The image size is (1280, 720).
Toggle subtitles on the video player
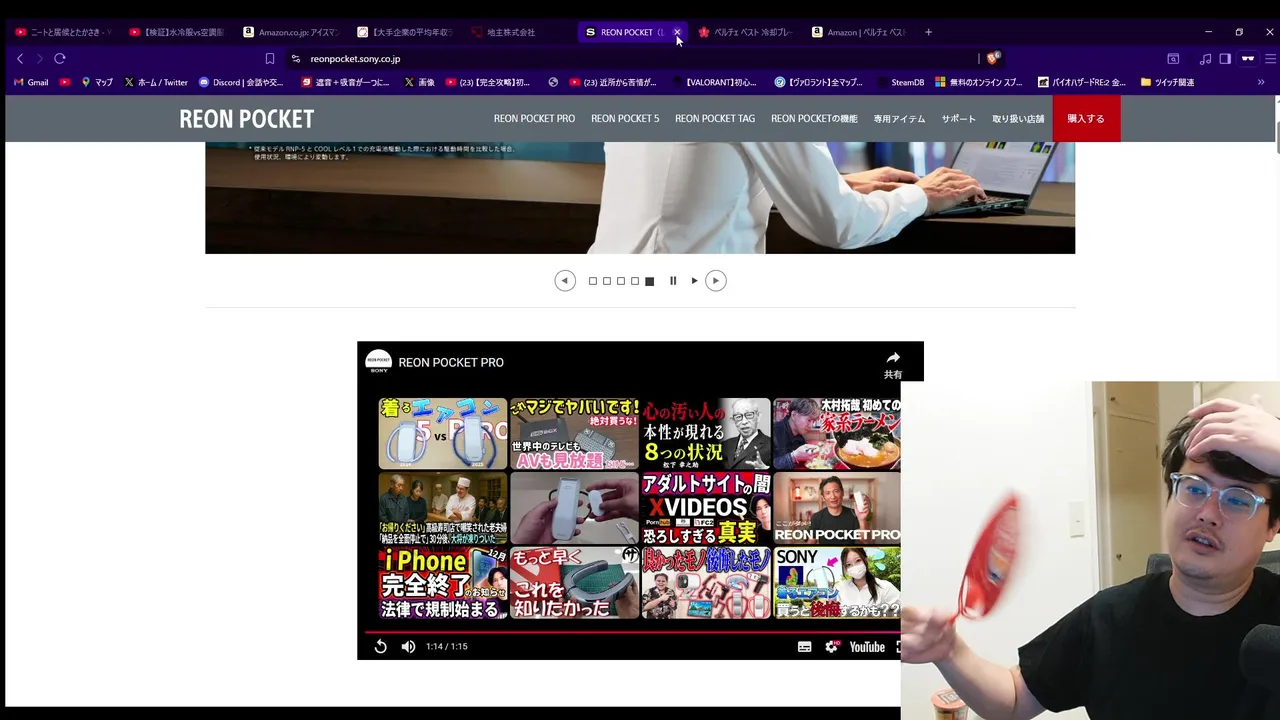(x=804, y=647)
